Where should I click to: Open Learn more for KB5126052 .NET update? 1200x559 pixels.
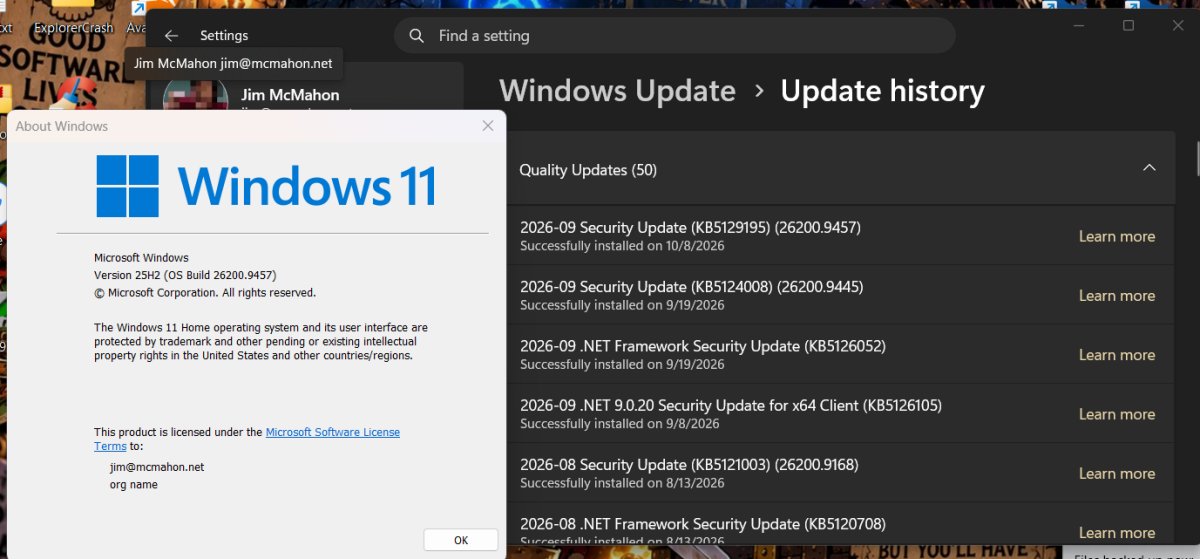[1116, 354]
